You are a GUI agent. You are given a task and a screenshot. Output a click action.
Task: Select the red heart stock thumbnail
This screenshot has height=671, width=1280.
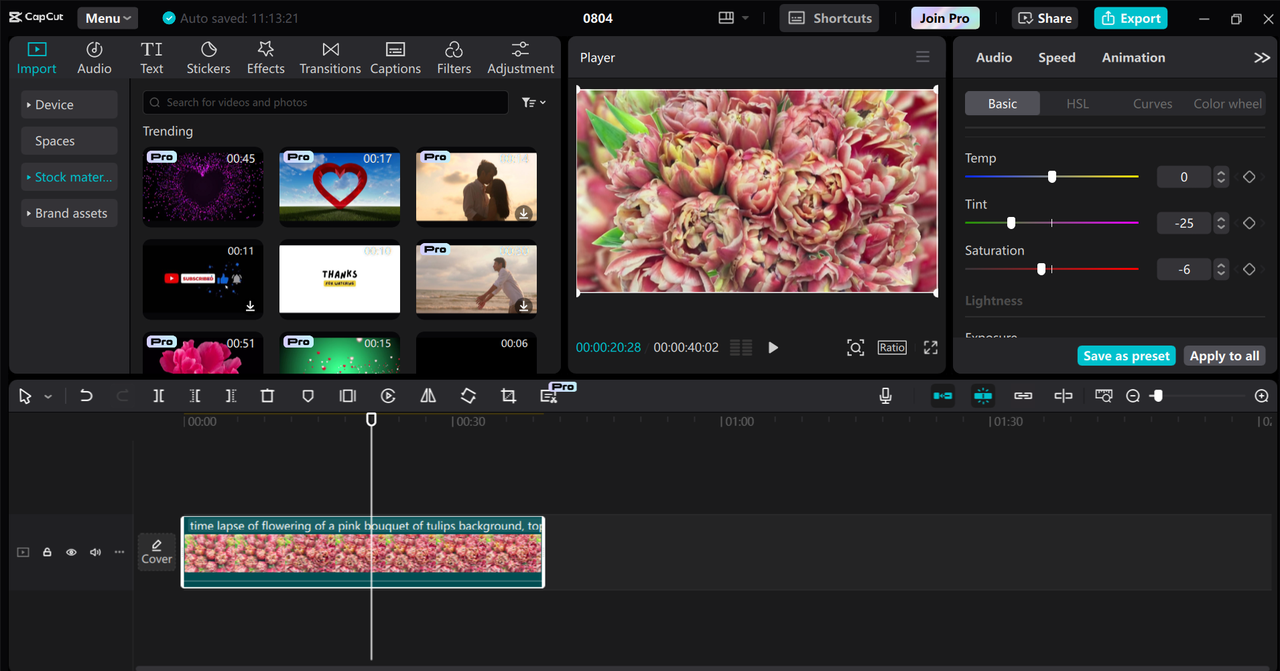(x=339, y=186)
